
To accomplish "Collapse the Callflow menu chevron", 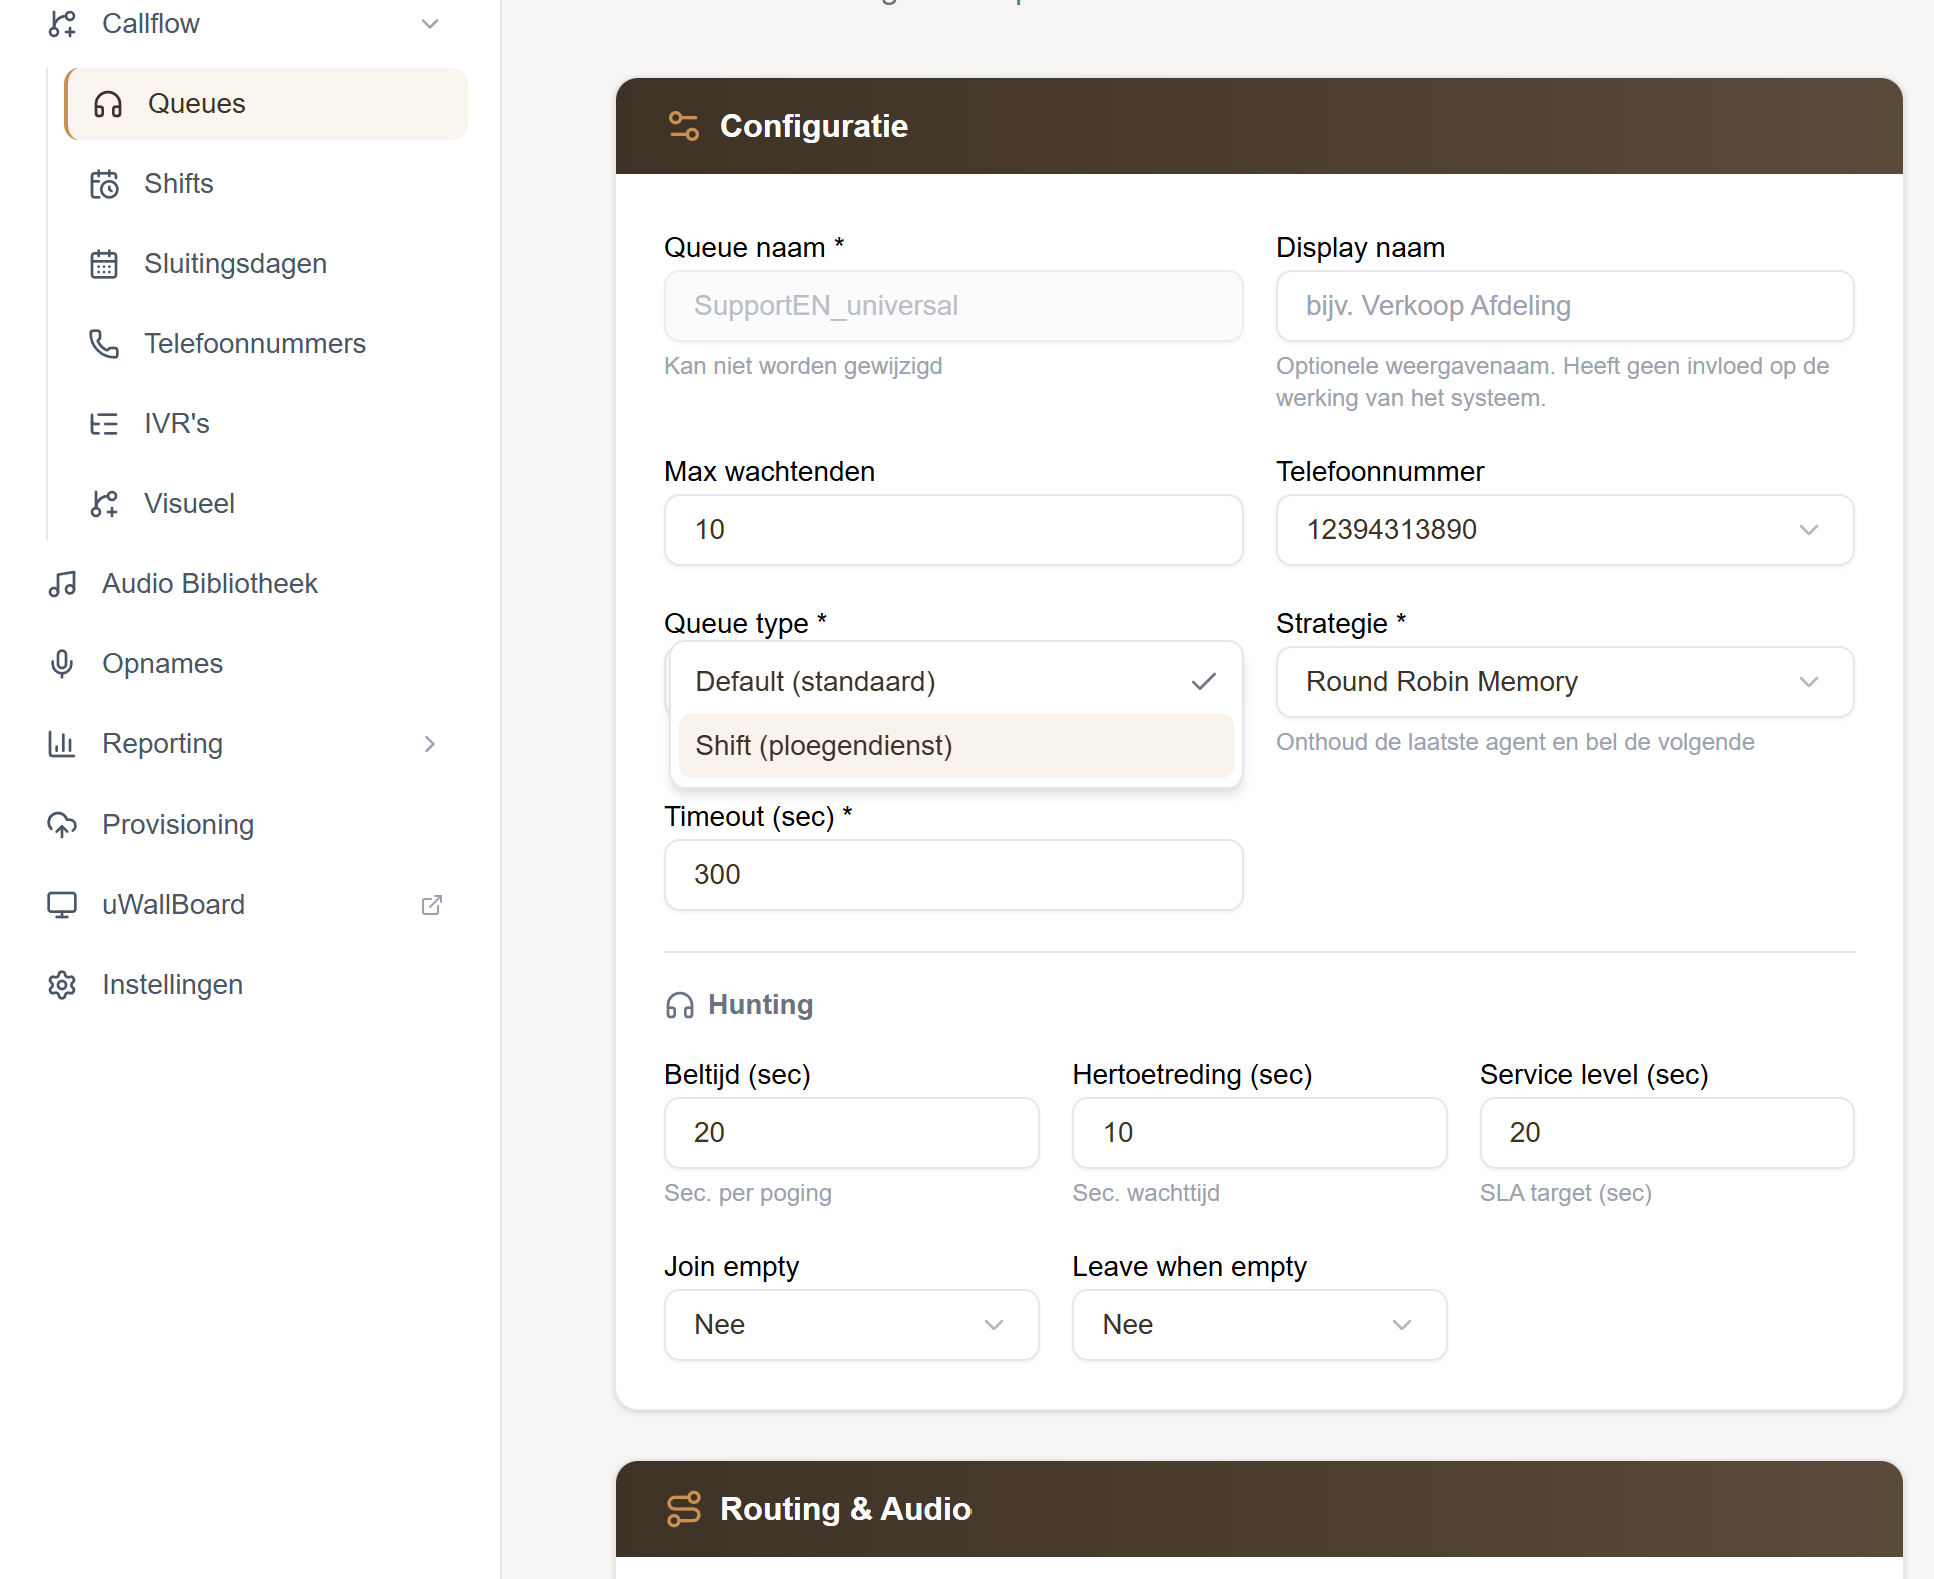I will pyautogui.click(x=430, y=24).
